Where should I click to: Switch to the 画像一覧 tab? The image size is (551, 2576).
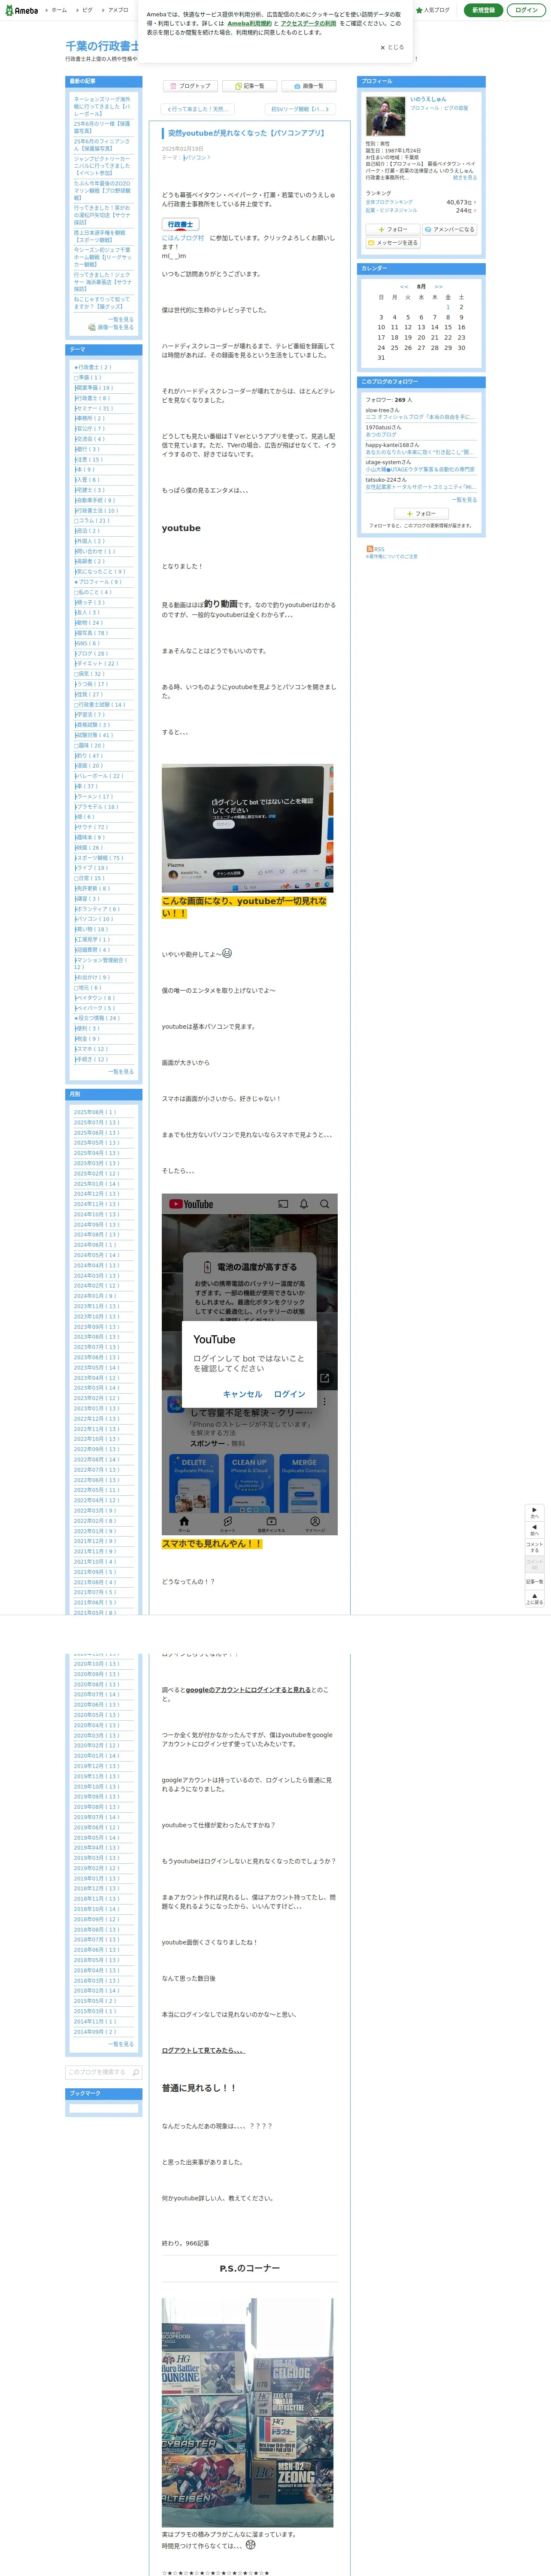(308, 86)
